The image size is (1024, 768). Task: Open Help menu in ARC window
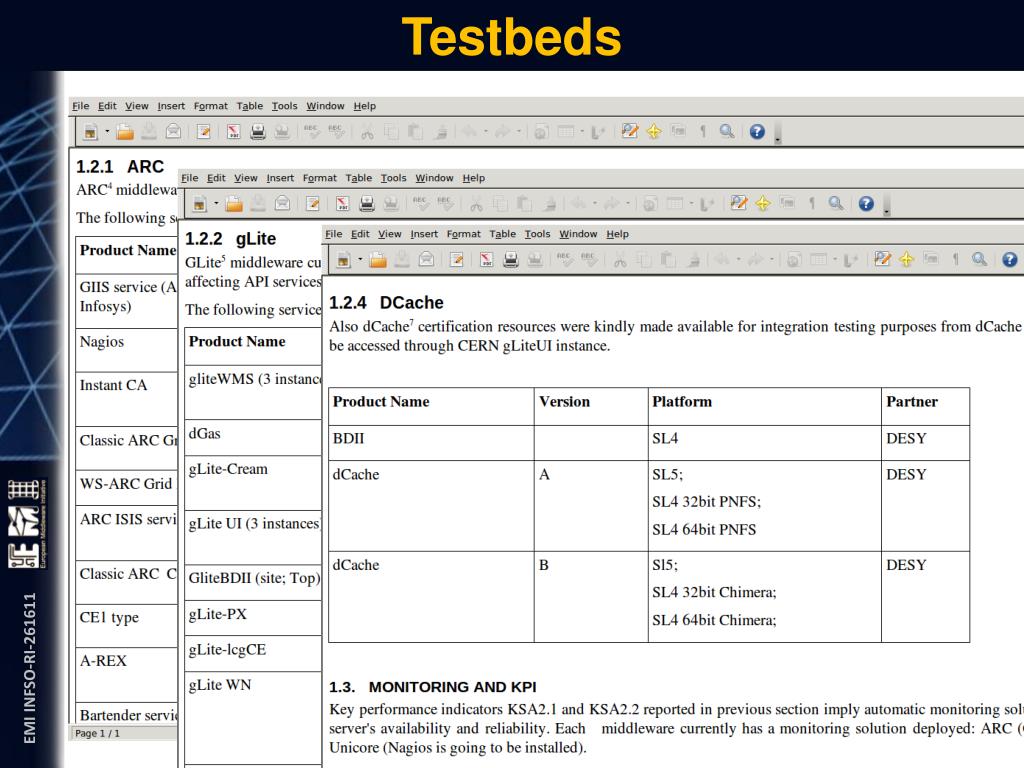pyautogui.click(x=365, y=106)
